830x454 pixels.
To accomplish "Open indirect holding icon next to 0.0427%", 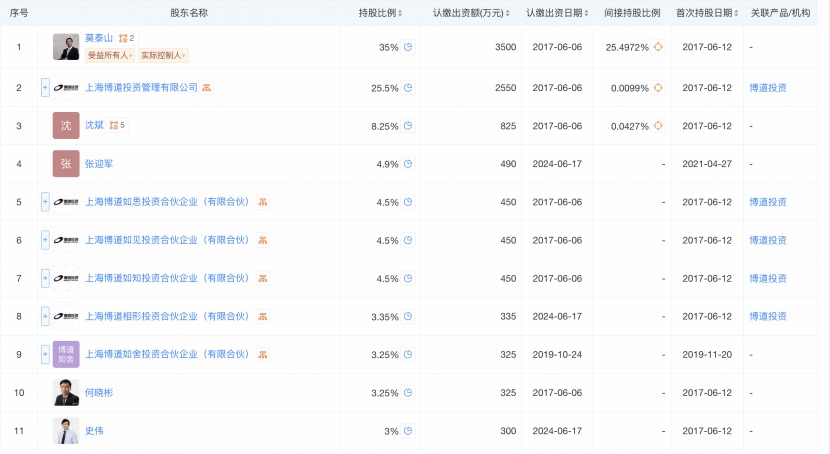I will [658, 126].
